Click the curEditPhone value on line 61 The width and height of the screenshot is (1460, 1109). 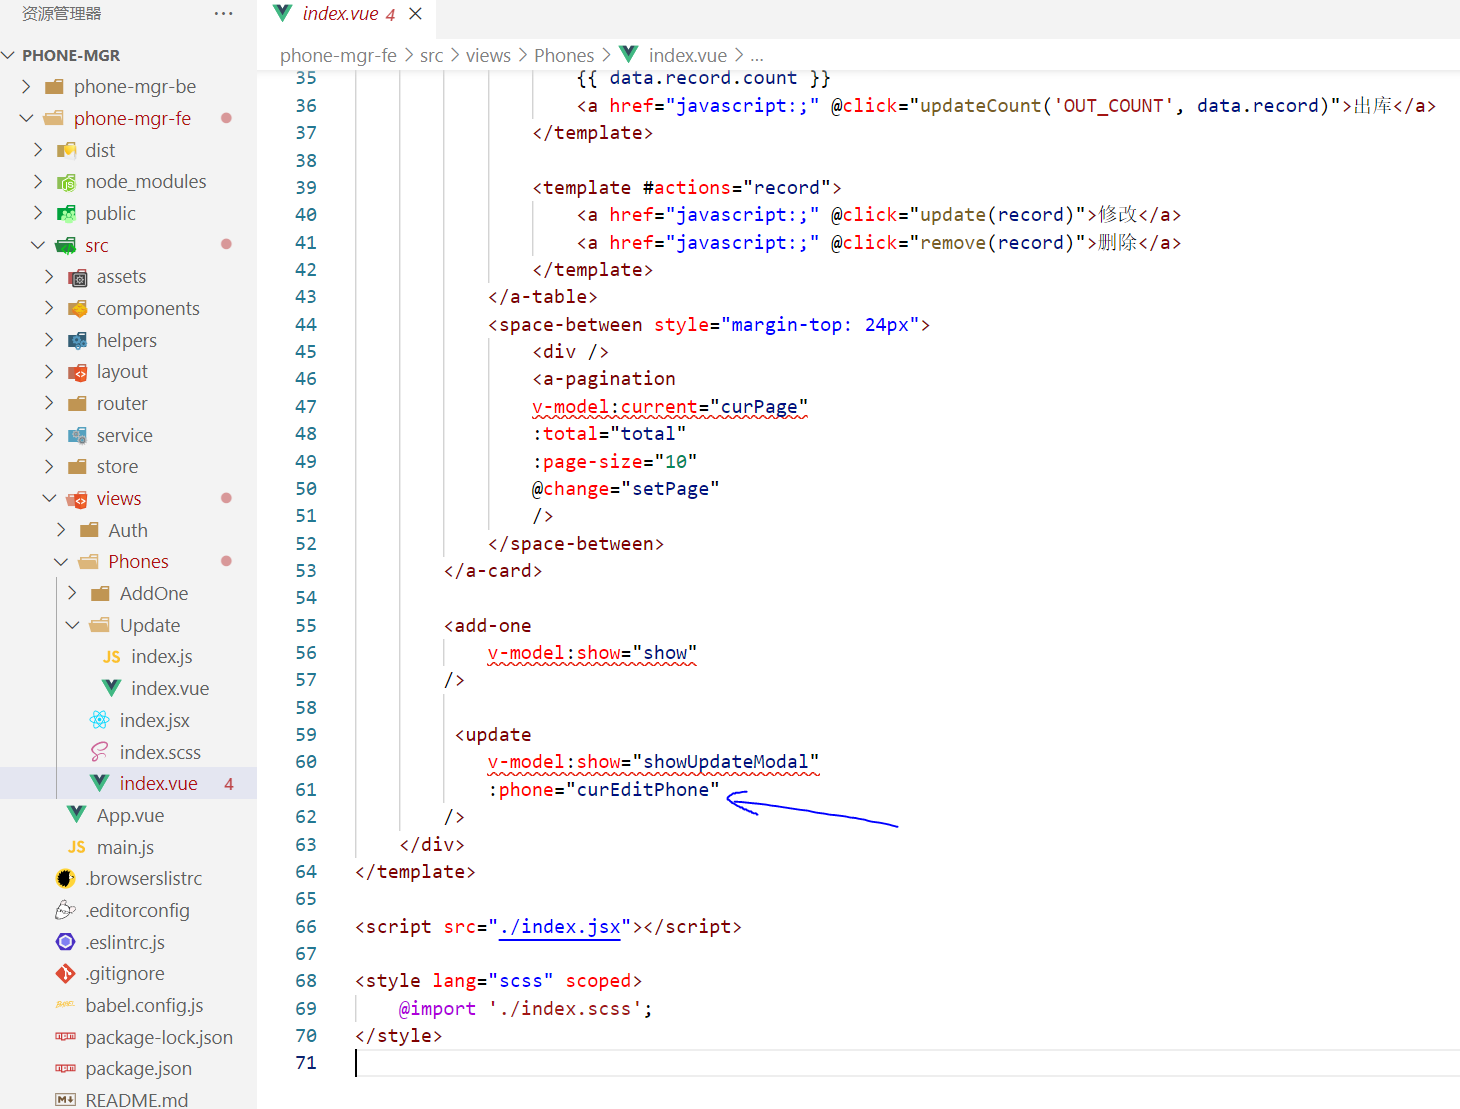coord(643,790)
